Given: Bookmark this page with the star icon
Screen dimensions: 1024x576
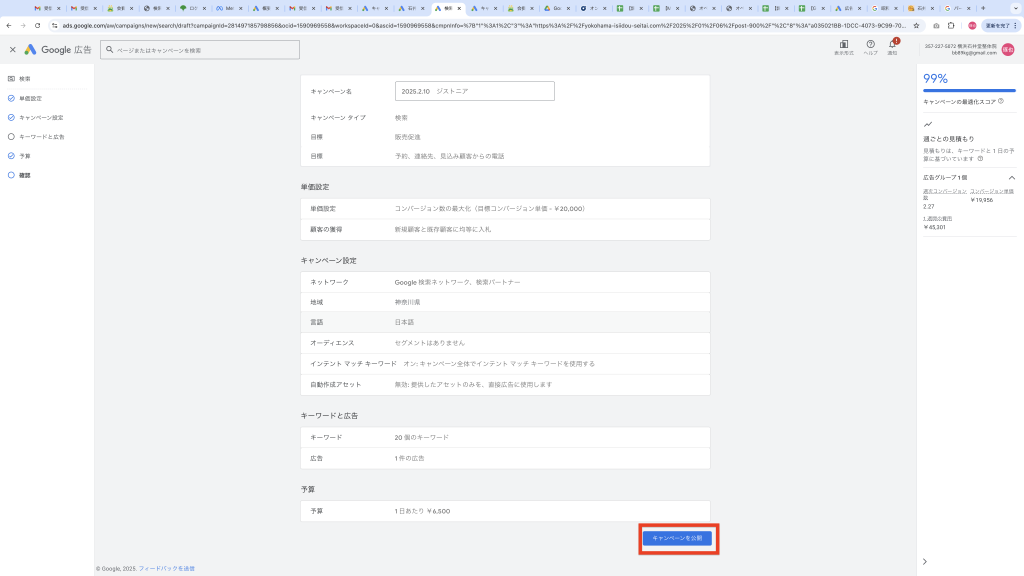Looking at the screenshot, I should tap(916, 25).
